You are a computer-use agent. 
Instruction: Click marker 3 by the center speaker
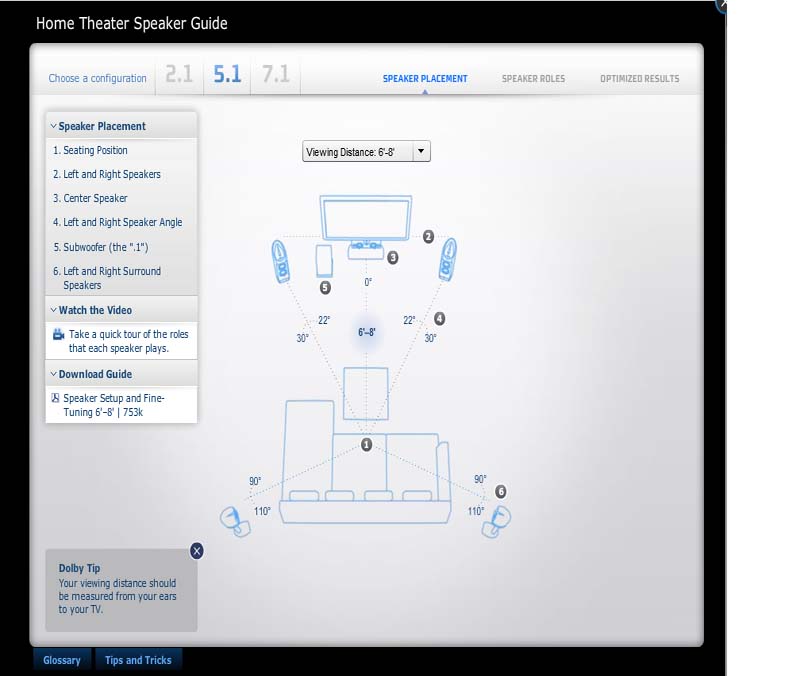point(392,258)
